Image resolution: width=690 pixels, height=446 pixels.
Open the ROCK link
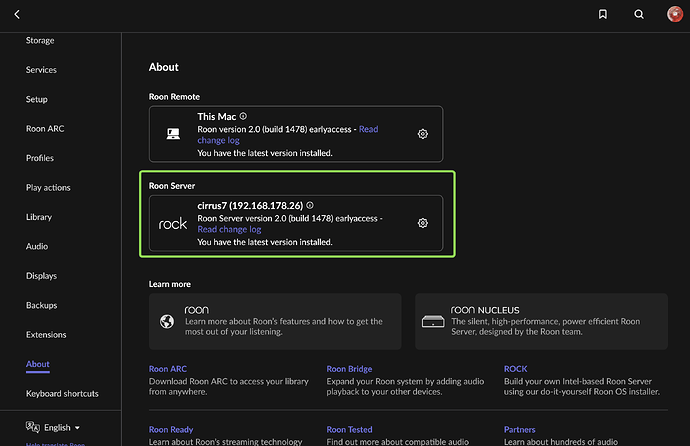pyautogui.click(x=515, y=369)
